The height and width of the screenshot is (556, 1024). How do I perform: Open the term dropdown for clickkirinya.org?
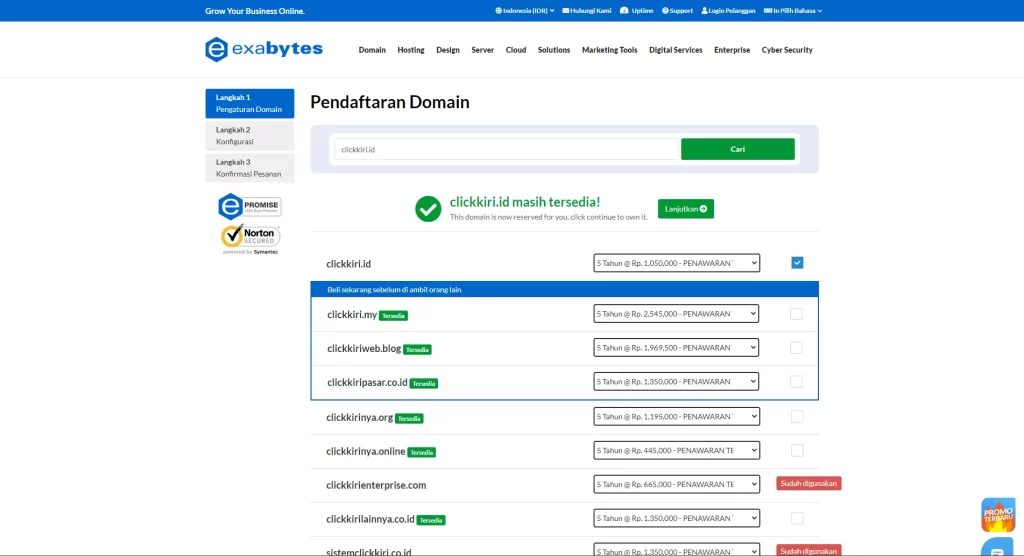(677, 416)
